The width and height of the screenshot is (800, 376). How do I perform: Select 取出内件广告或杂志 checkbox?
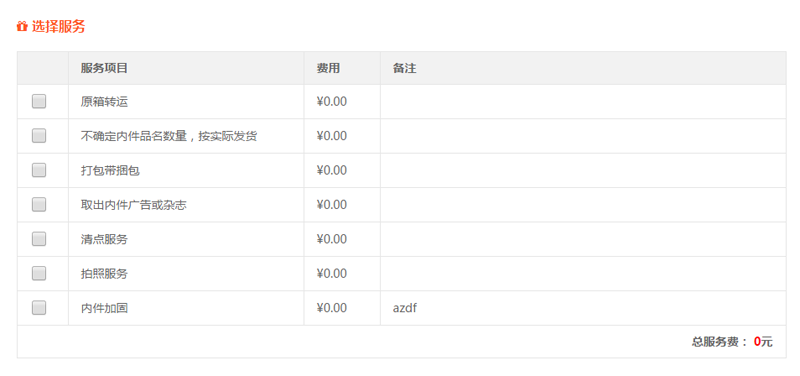[39, 205]
